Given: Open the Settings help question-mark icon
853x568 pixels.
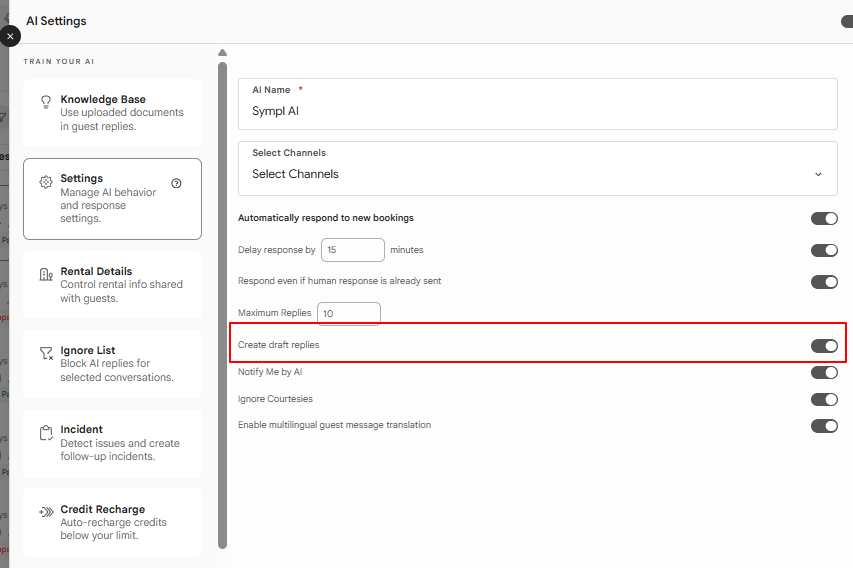Looking at the screenshot, I should (x=176, y=183).
